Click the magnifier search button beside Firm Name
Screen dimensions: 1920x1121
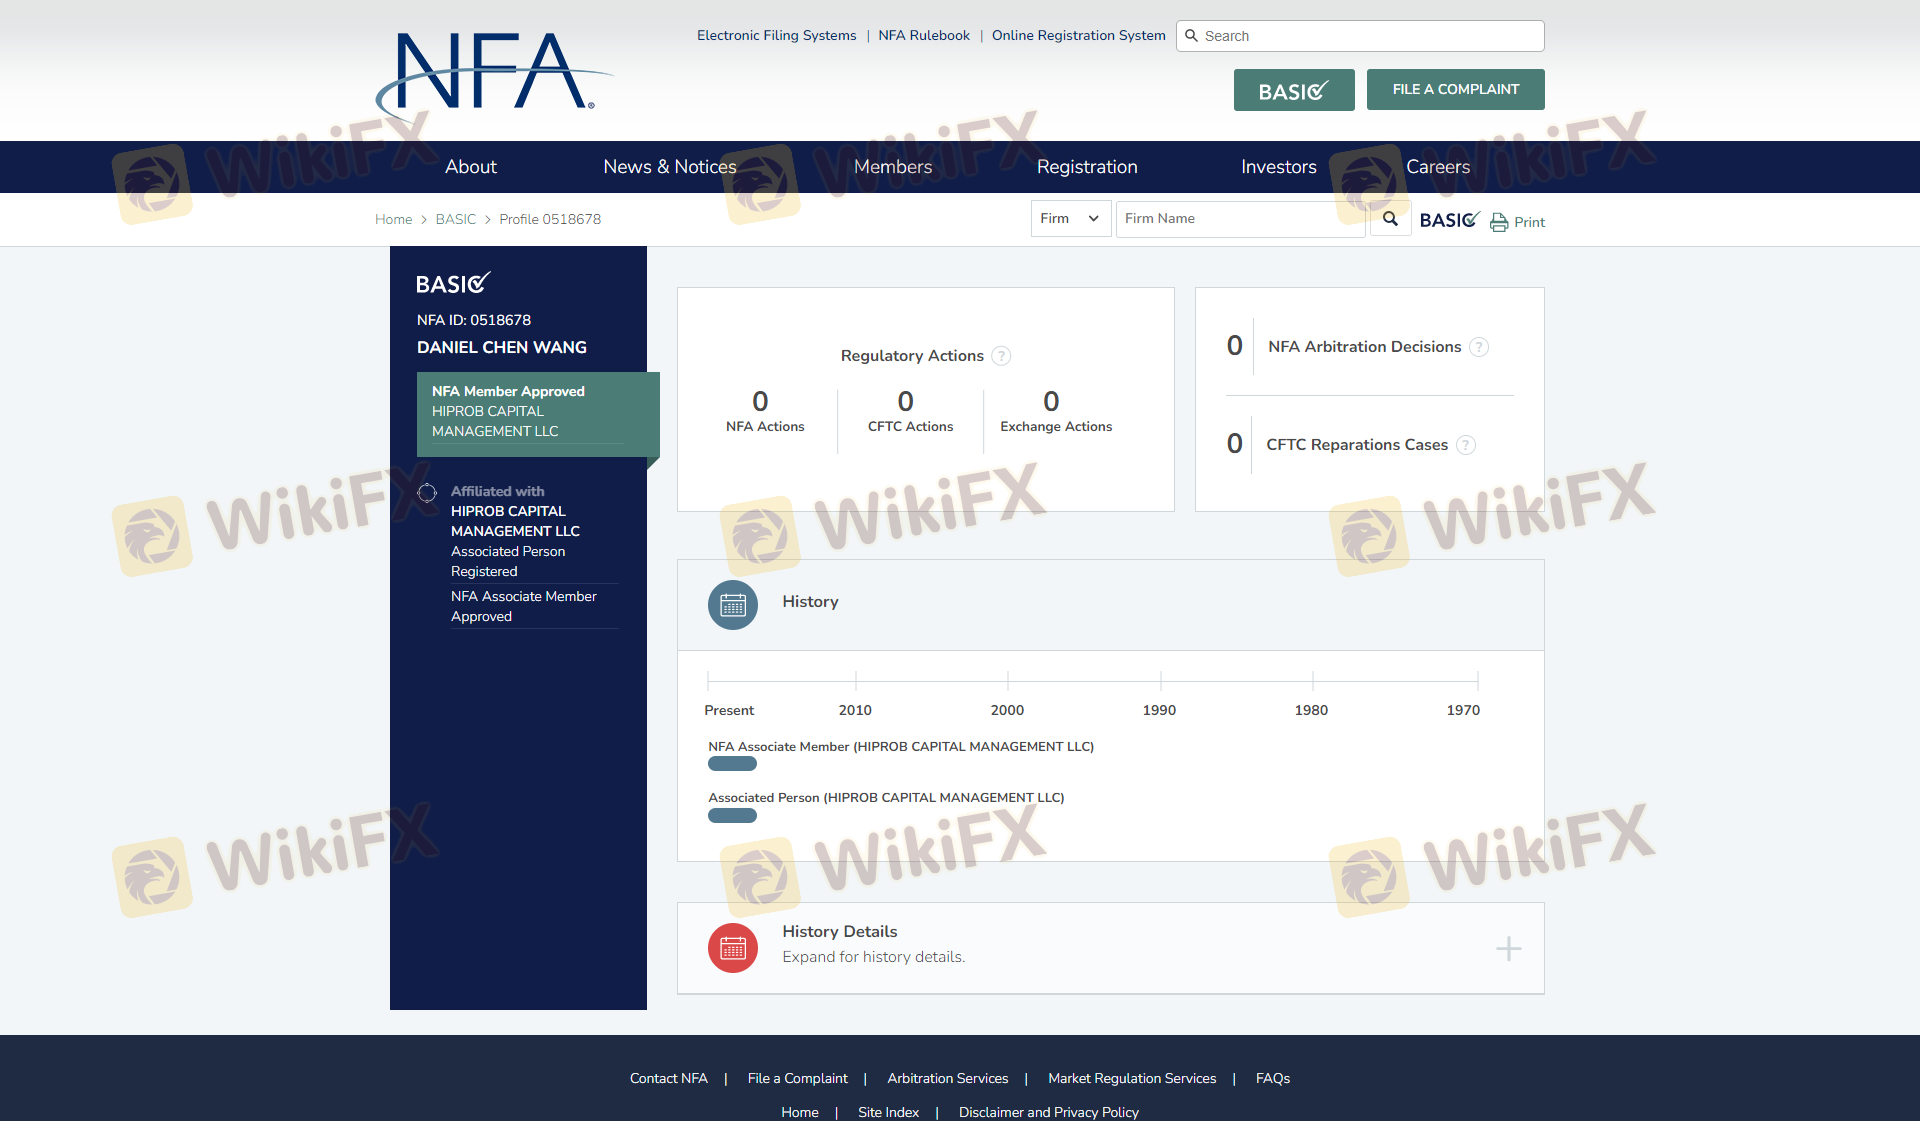[1390, 219]
